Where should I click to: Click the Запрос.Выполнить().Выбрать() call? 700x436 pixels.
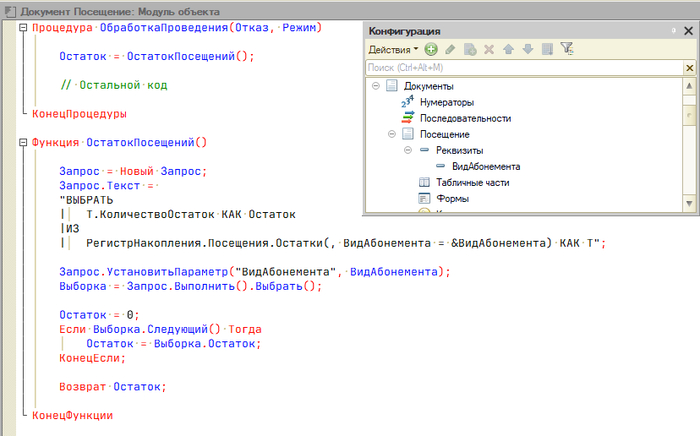223,286
